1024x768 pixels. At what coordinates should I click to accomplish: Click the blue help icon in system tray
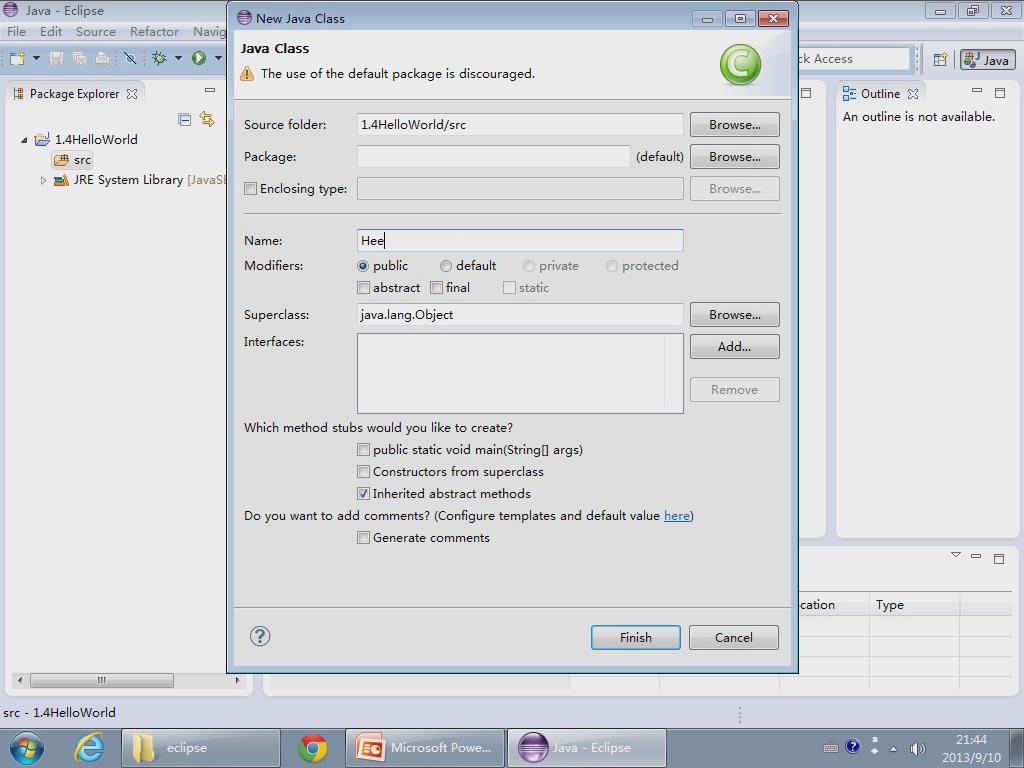852,746
